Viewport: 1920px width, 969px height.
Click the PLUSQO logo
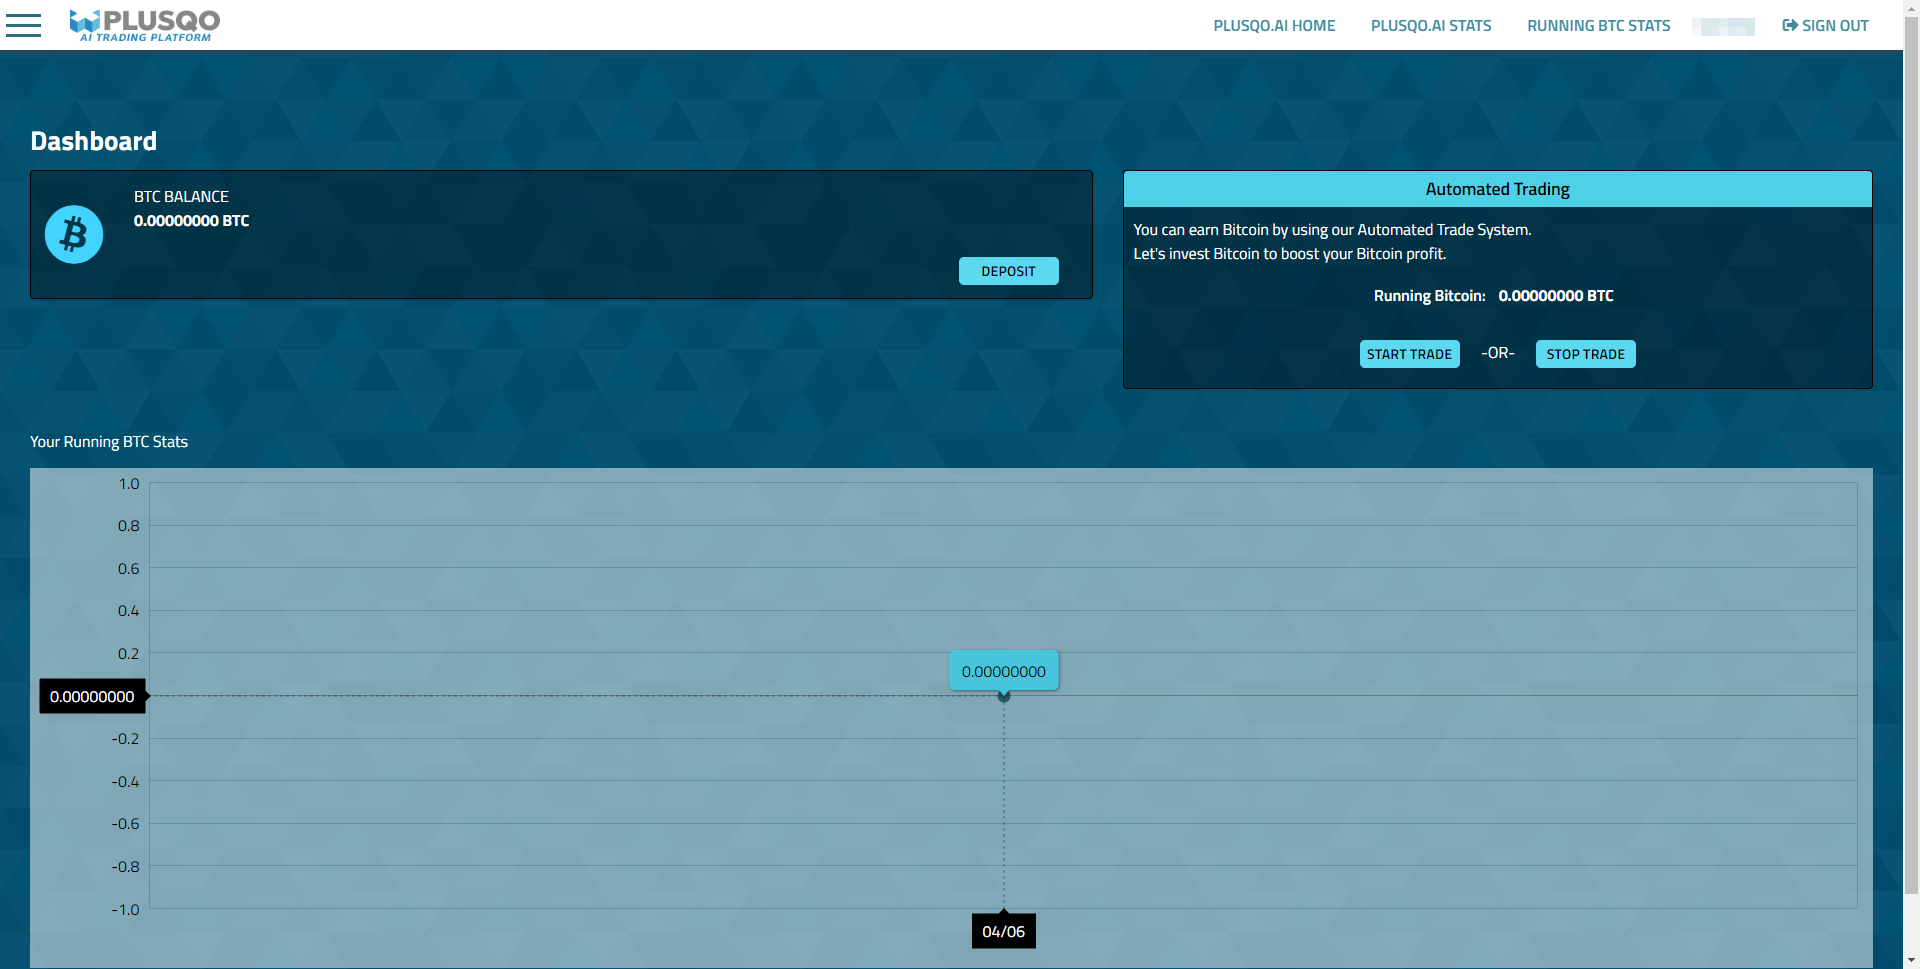(145, 26)
